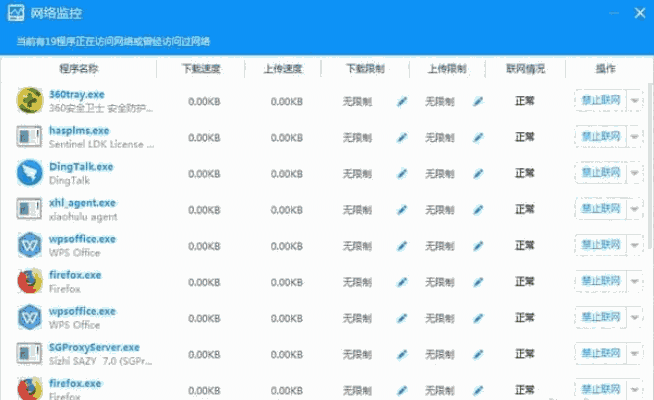This screenshot has height=400, width=654.
Task: Select upload speed 0.00KB for xhl_agent.exe
Action: [x=287, y=210]
